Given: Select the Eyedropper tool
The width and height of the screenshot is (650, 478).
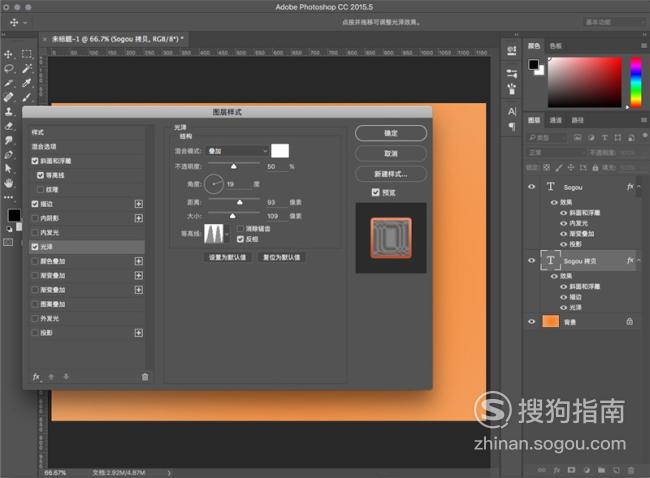Looking at the screenshot, I should (x=27, y=83).
